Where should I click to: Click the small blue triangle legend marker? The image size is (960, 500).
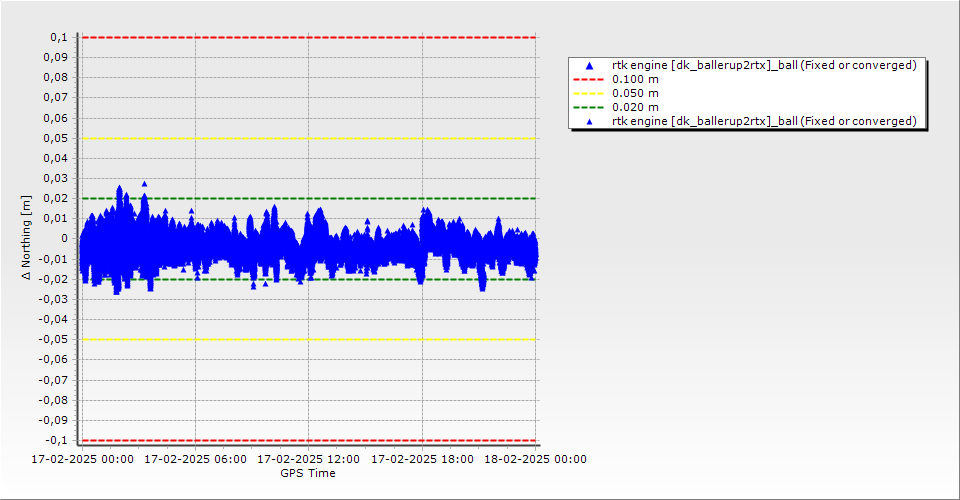590,122
